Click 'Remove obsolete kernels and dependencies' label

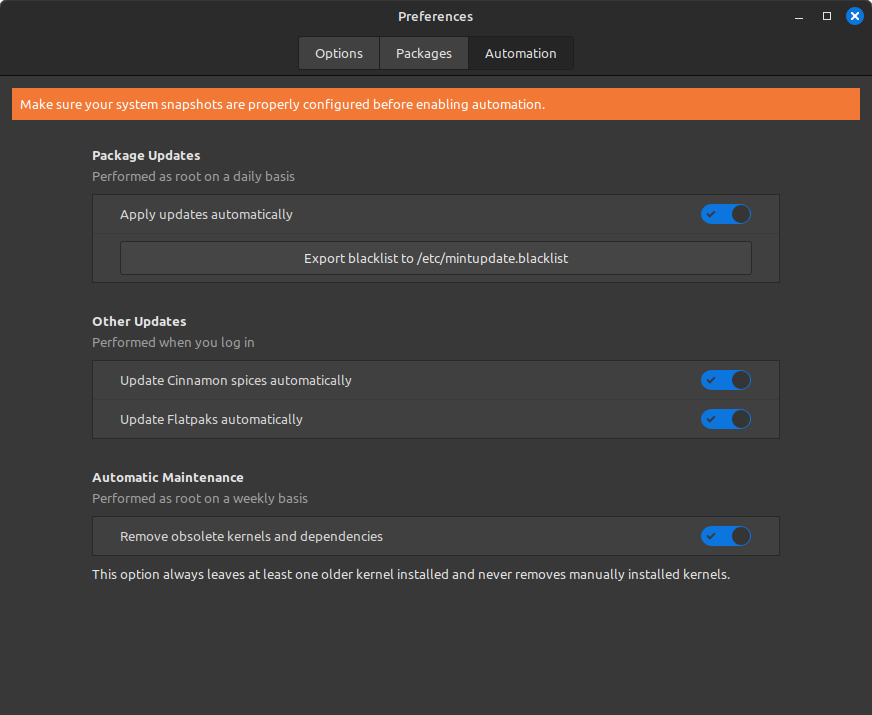pos(251,537)
